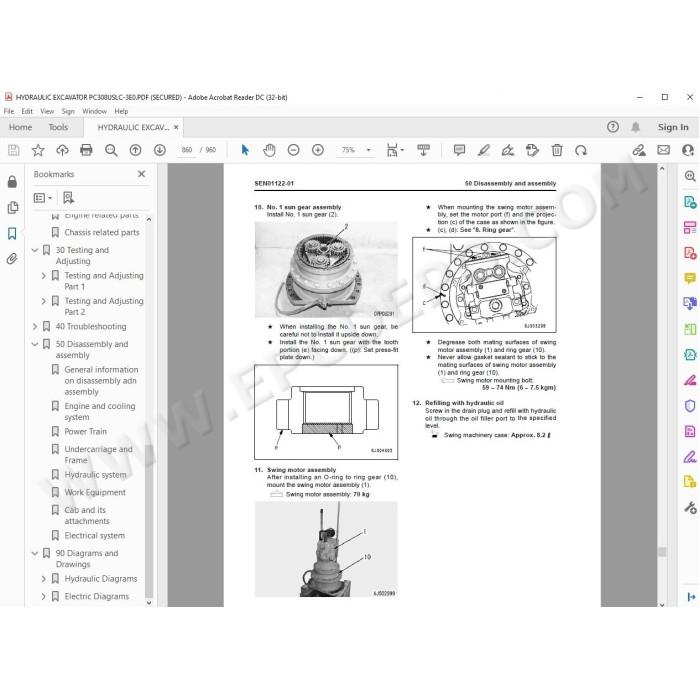This screenshot has width=700, height=700.
Task: Open the Edit menu
Action: click(x=27, y=111)
